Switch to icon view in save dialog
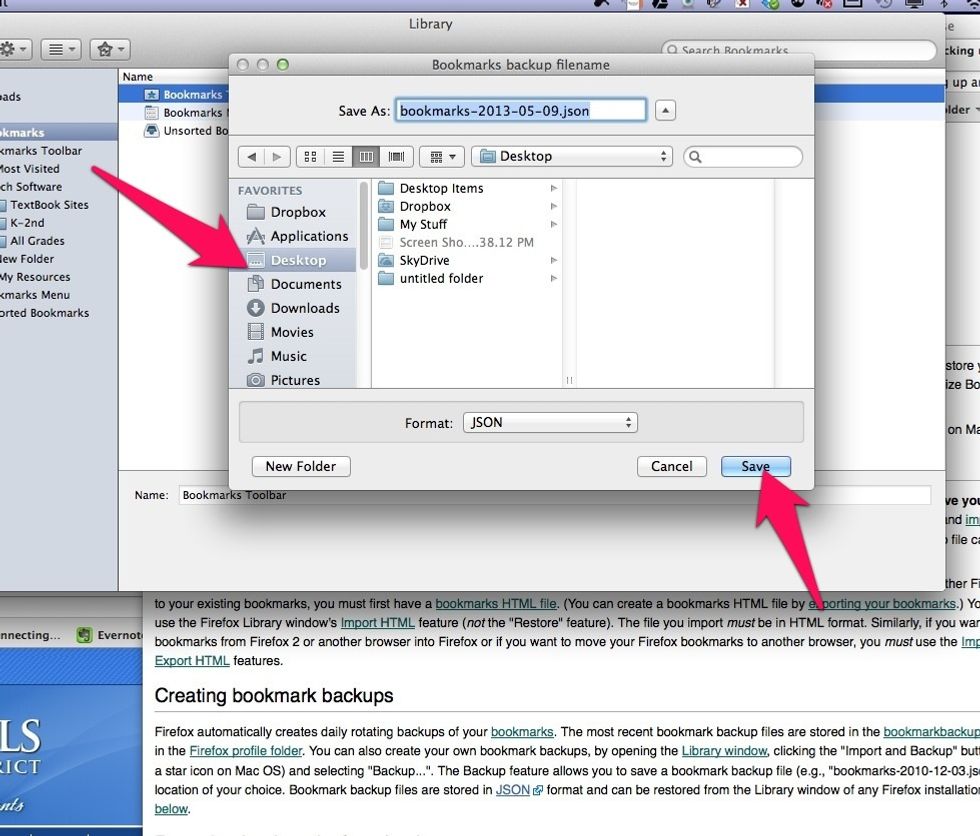Screen dimensions: 980x836 (x=310, y=157)
